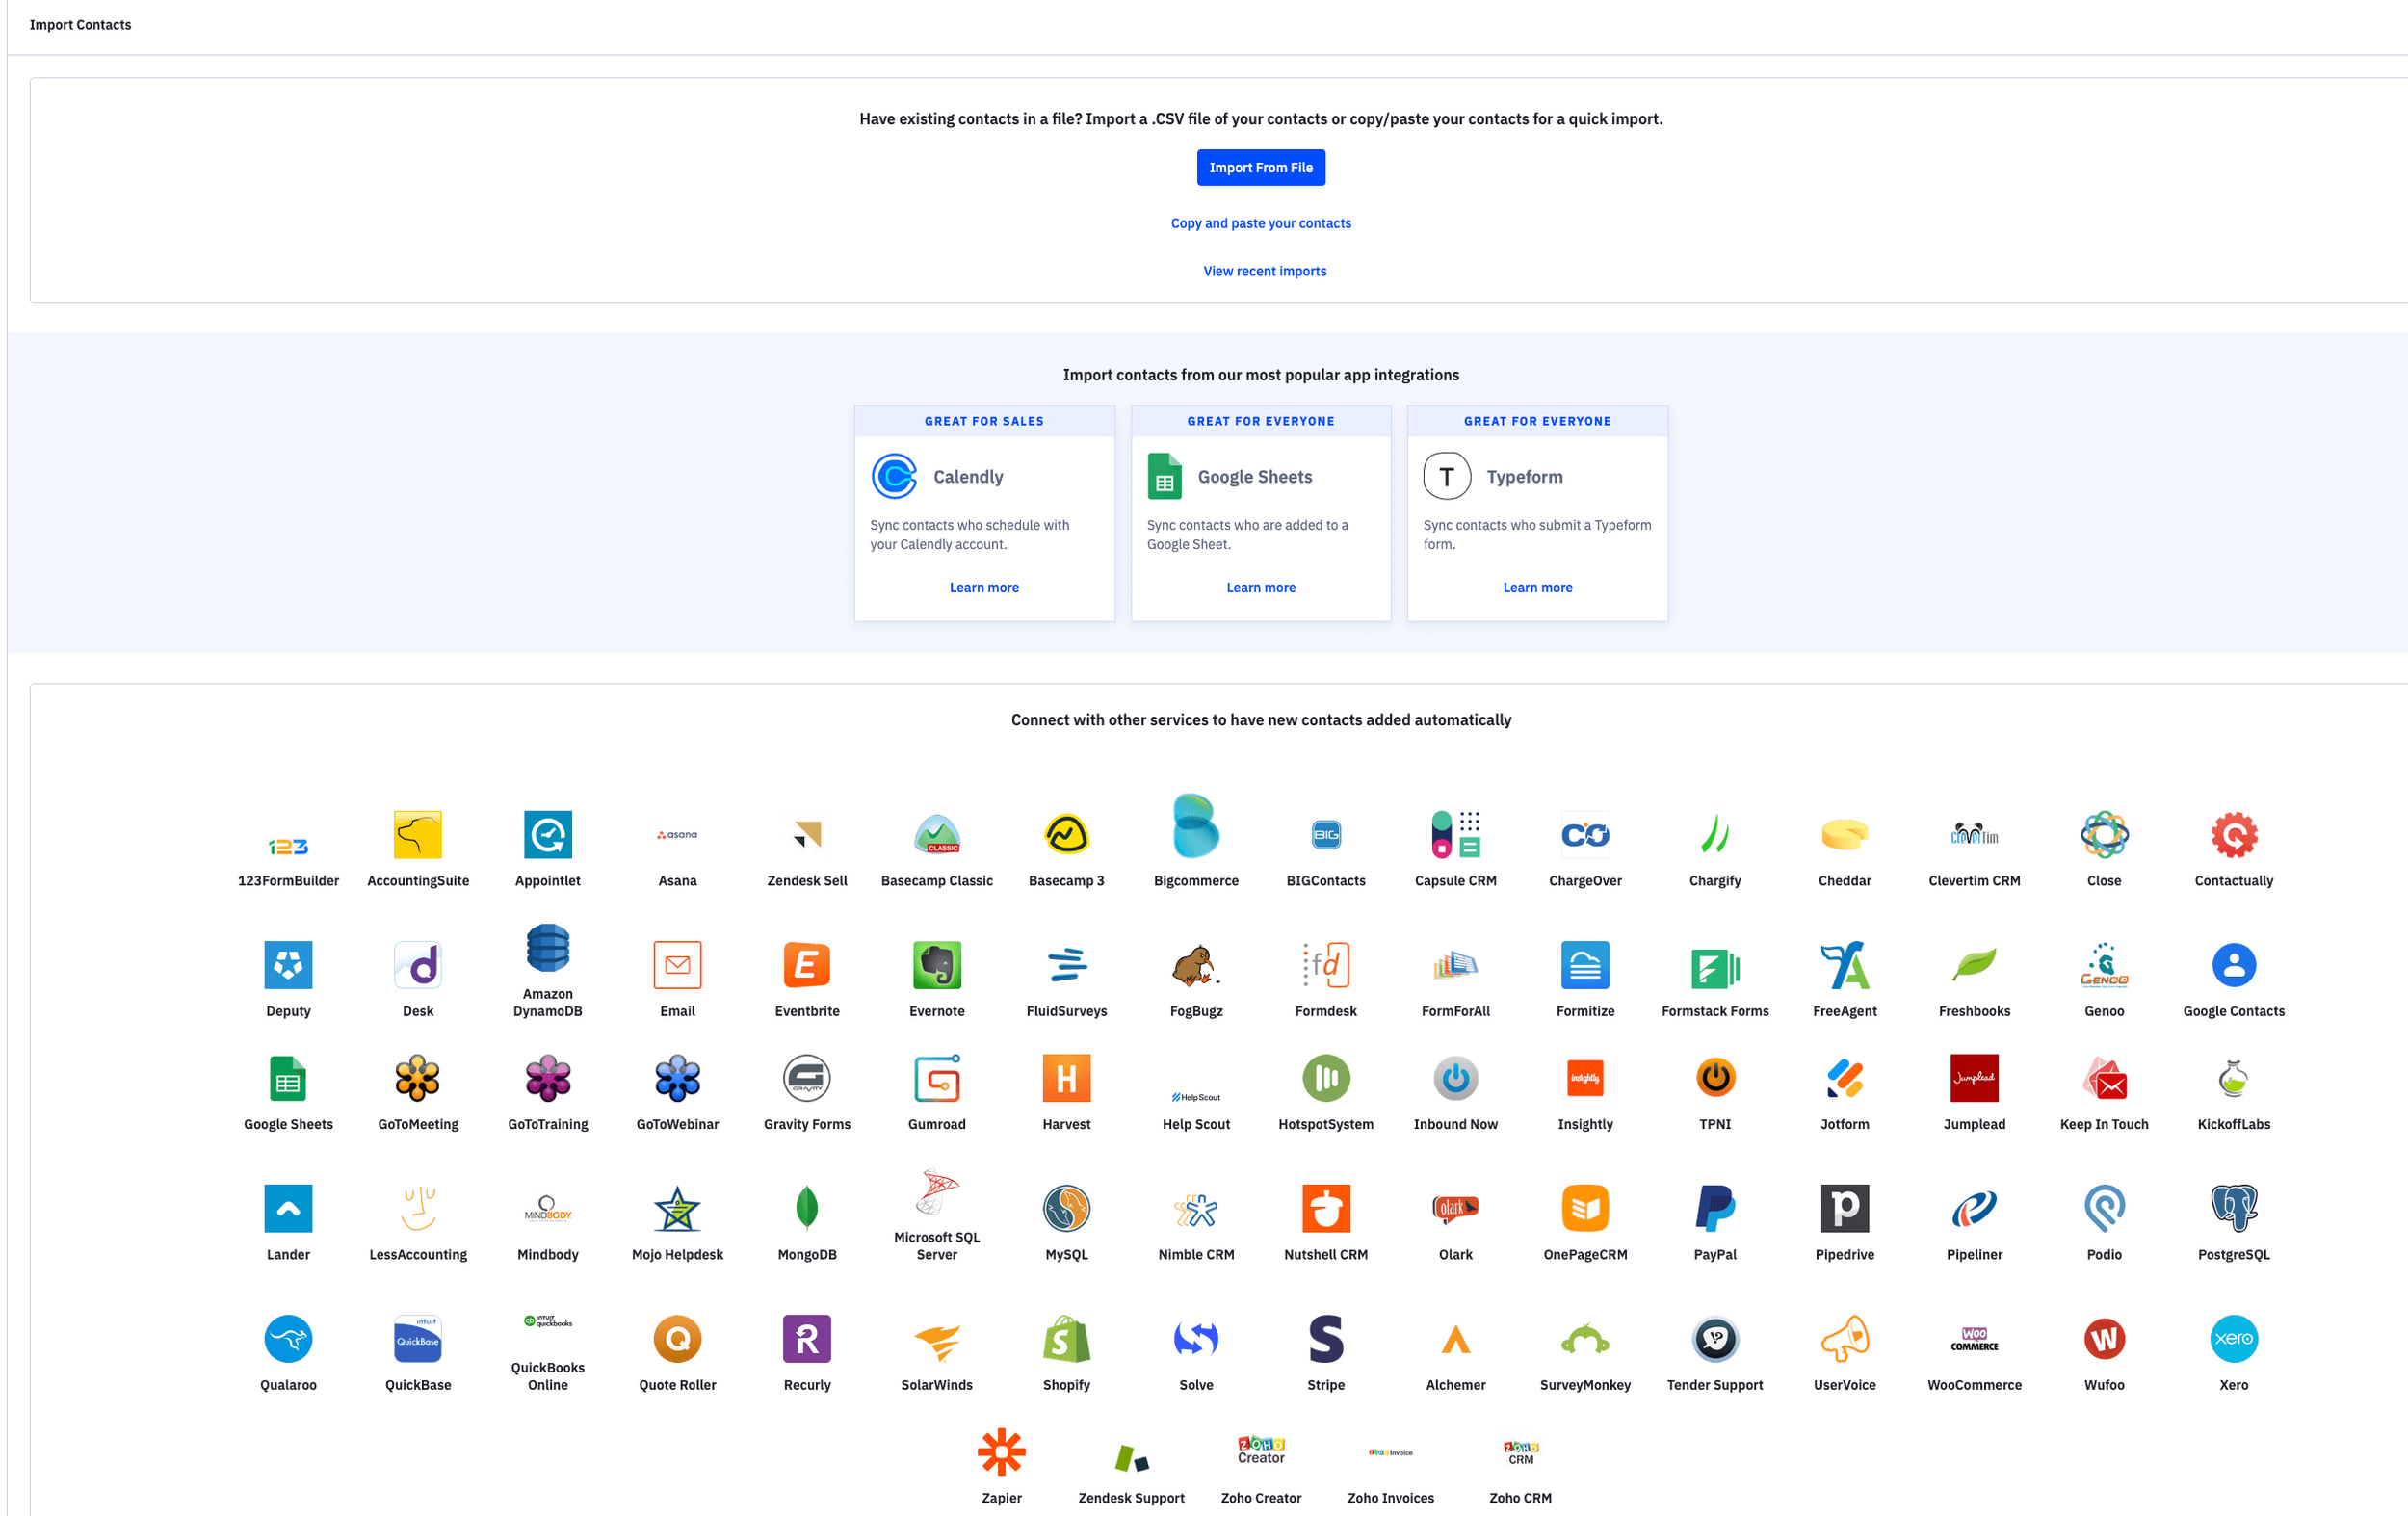The width and height of the screenshot is (2408, 1516).
Task: Click the Contactually gear icon
Action: 2233,834
